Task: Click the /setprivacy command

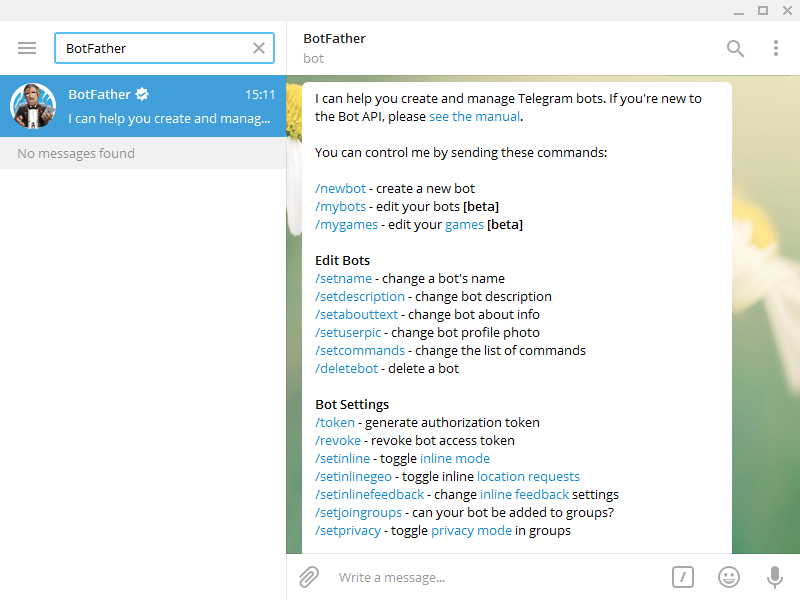Action: (x=348, y=531)
